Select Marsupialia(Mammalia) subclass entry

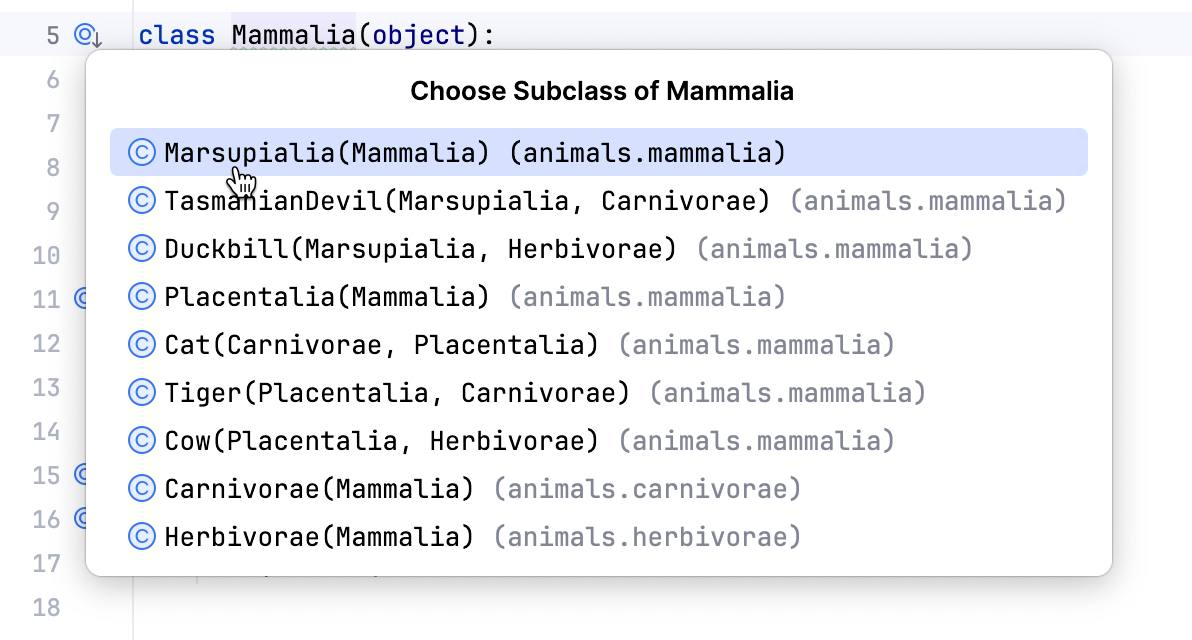click(x=475, y=153)
